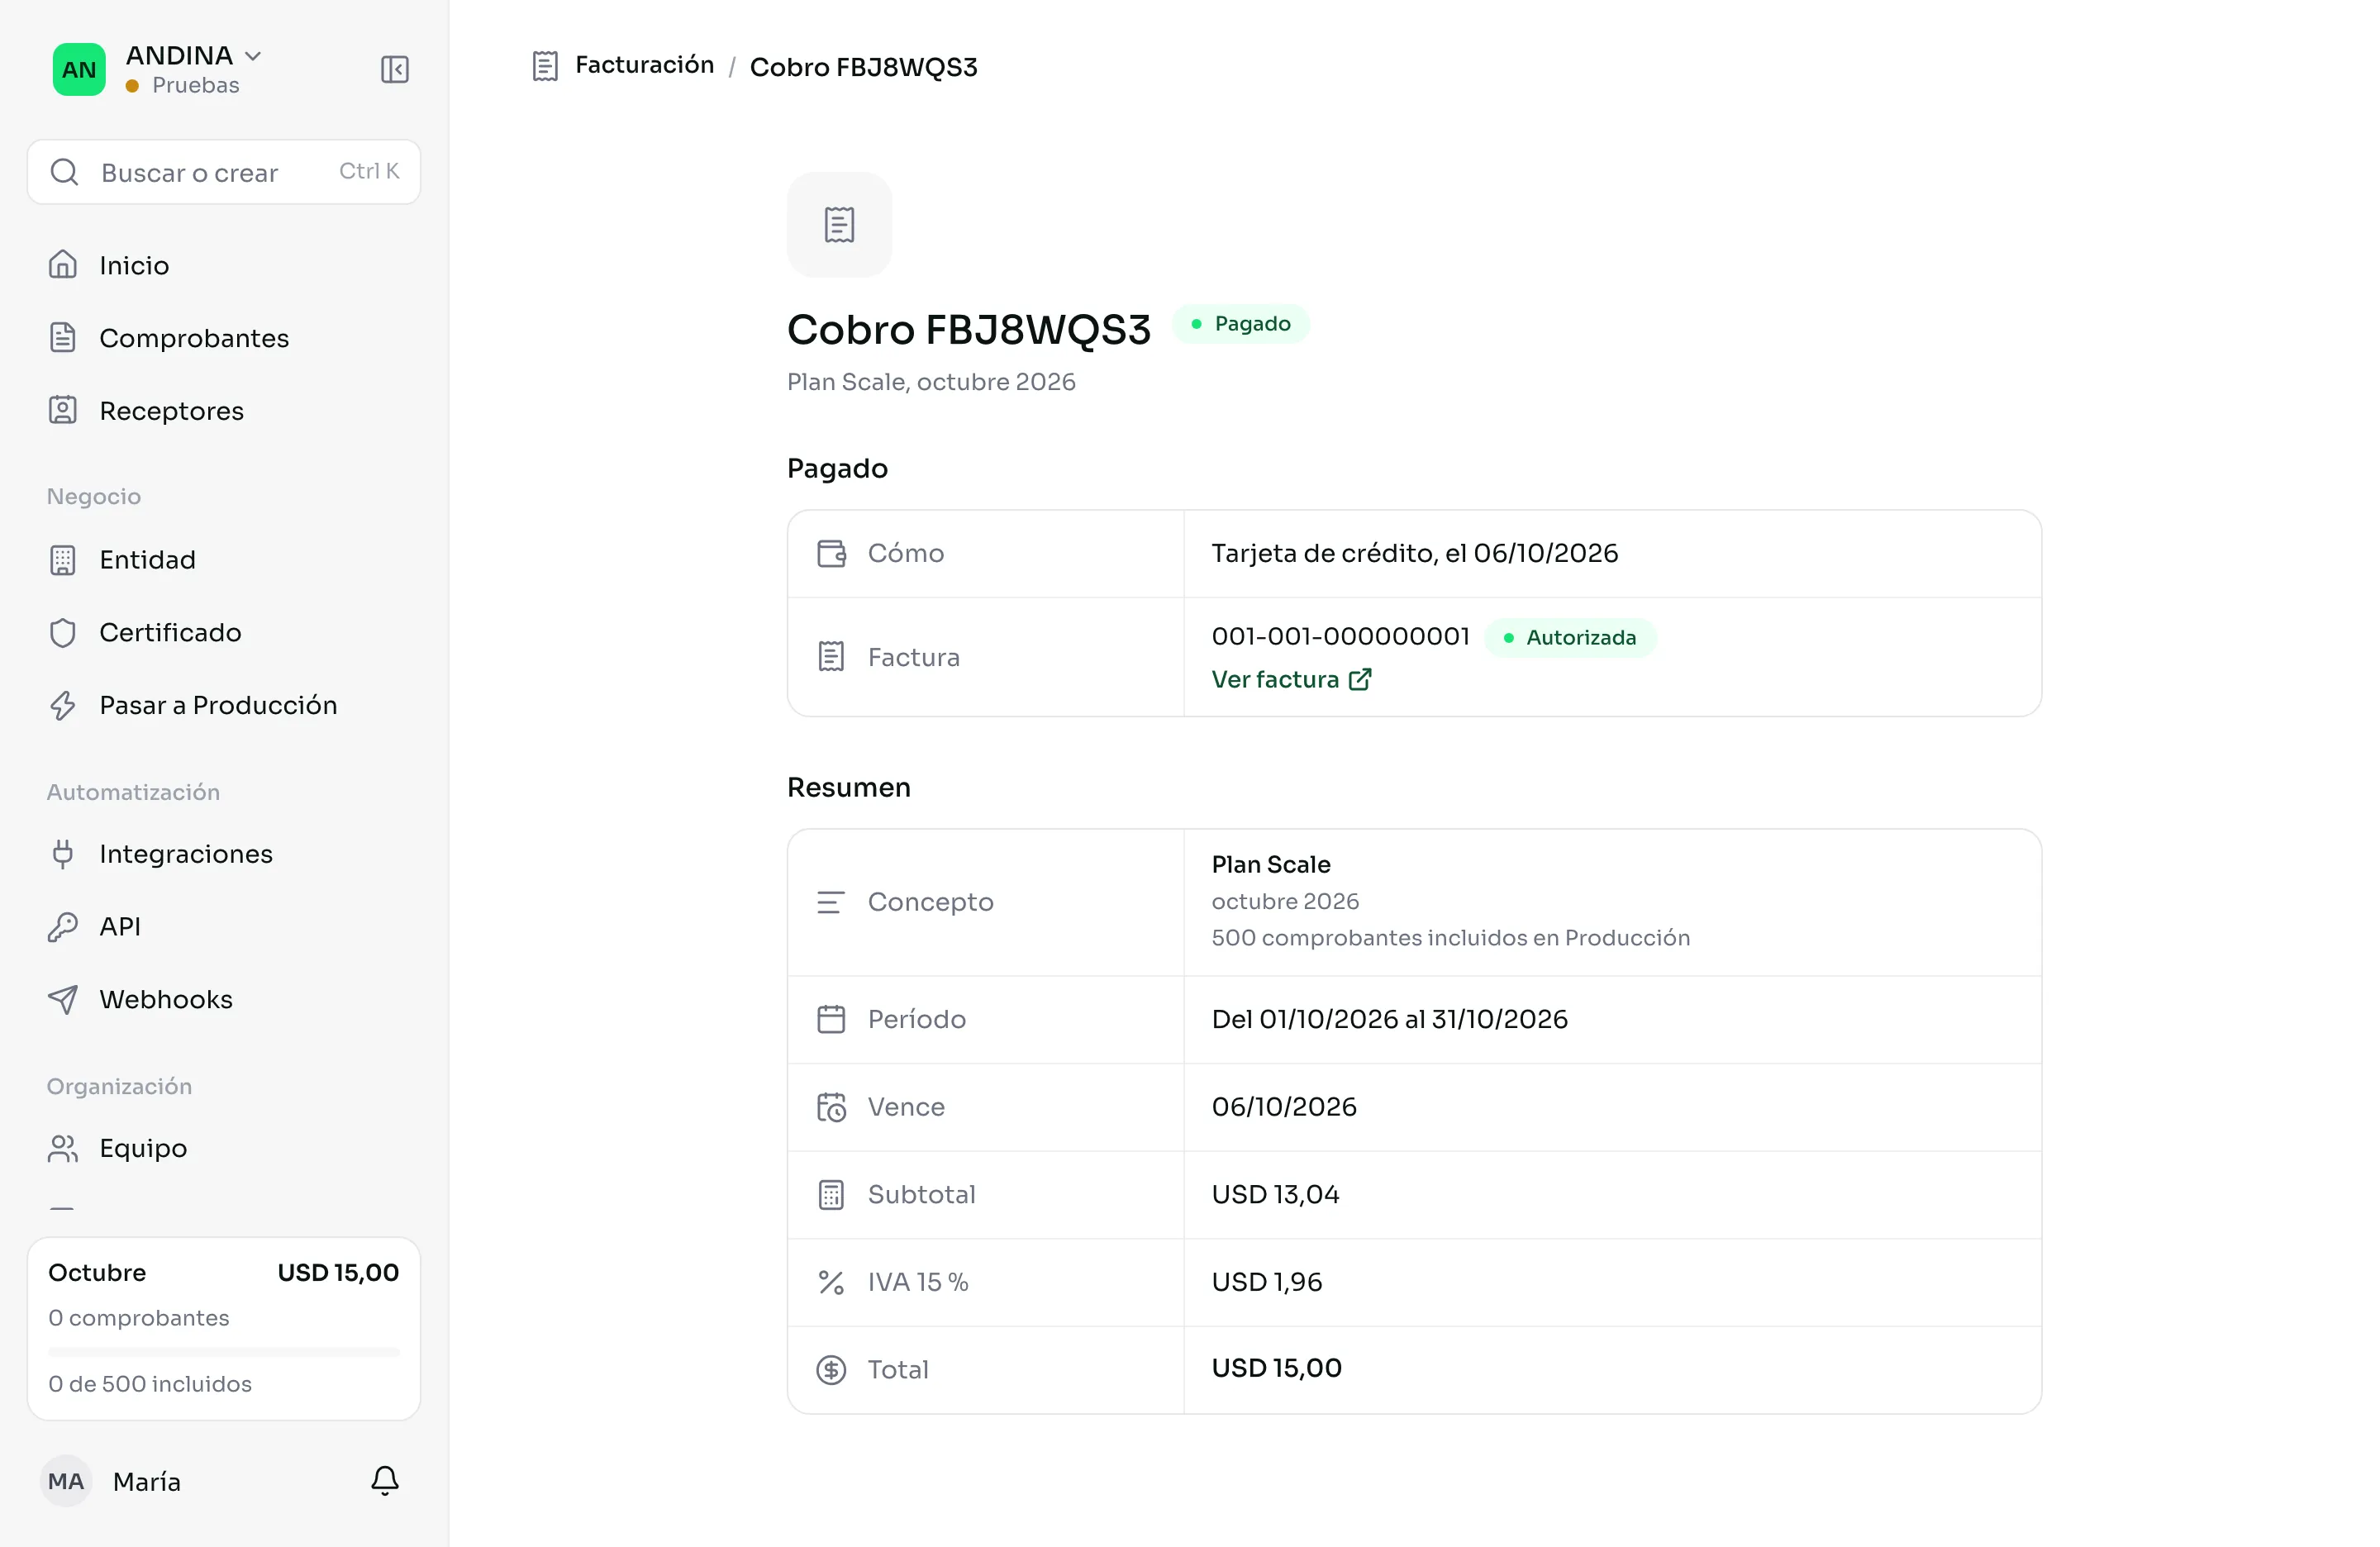This screenshot has height=1547, width=2380.
Task: Click the Pagado status badge
Action: coord(1241,324)
